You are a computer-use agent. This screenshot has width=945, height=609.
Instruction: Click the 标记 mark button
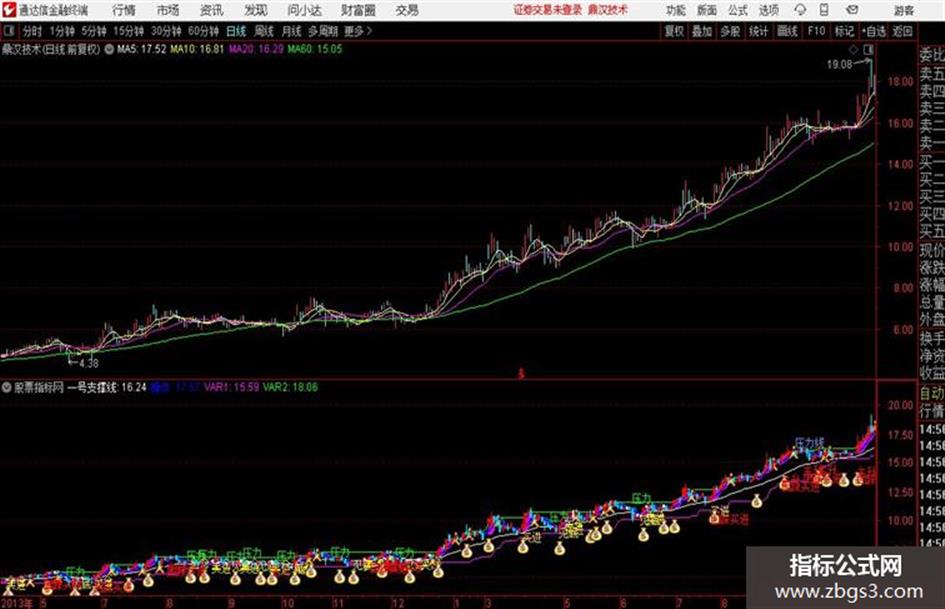(844, 31)
